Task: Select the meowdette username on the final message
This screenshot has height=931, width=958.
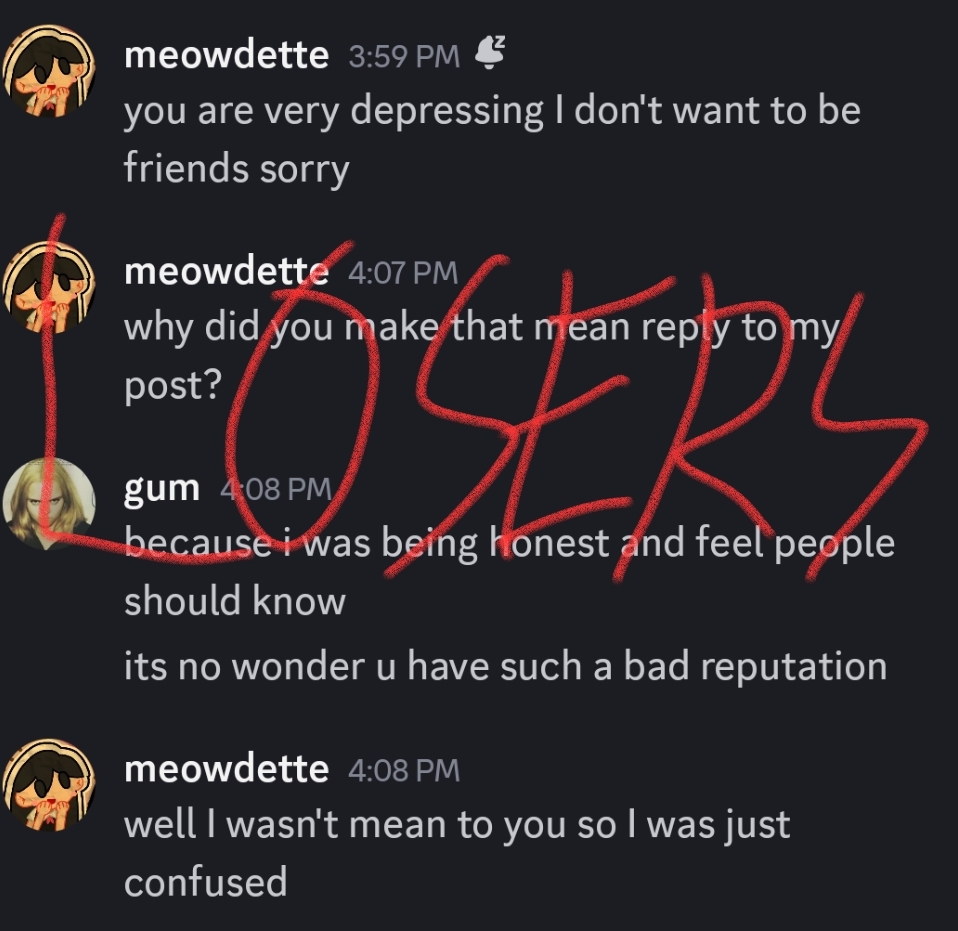Action: pos(227,769)
